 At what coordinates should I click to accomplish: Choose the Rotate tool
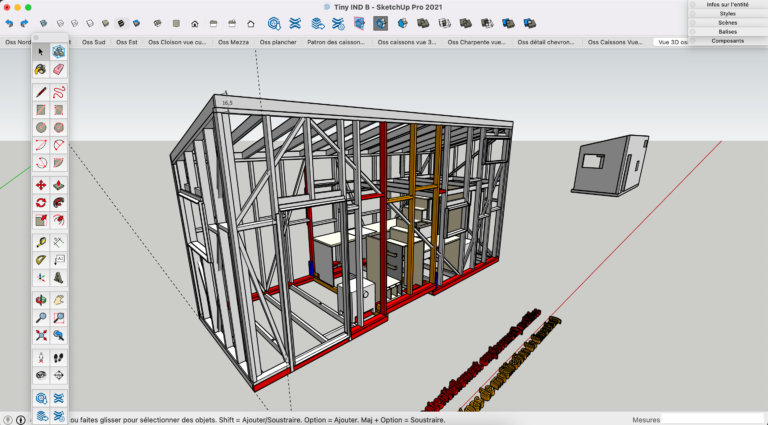coord(41,203)
